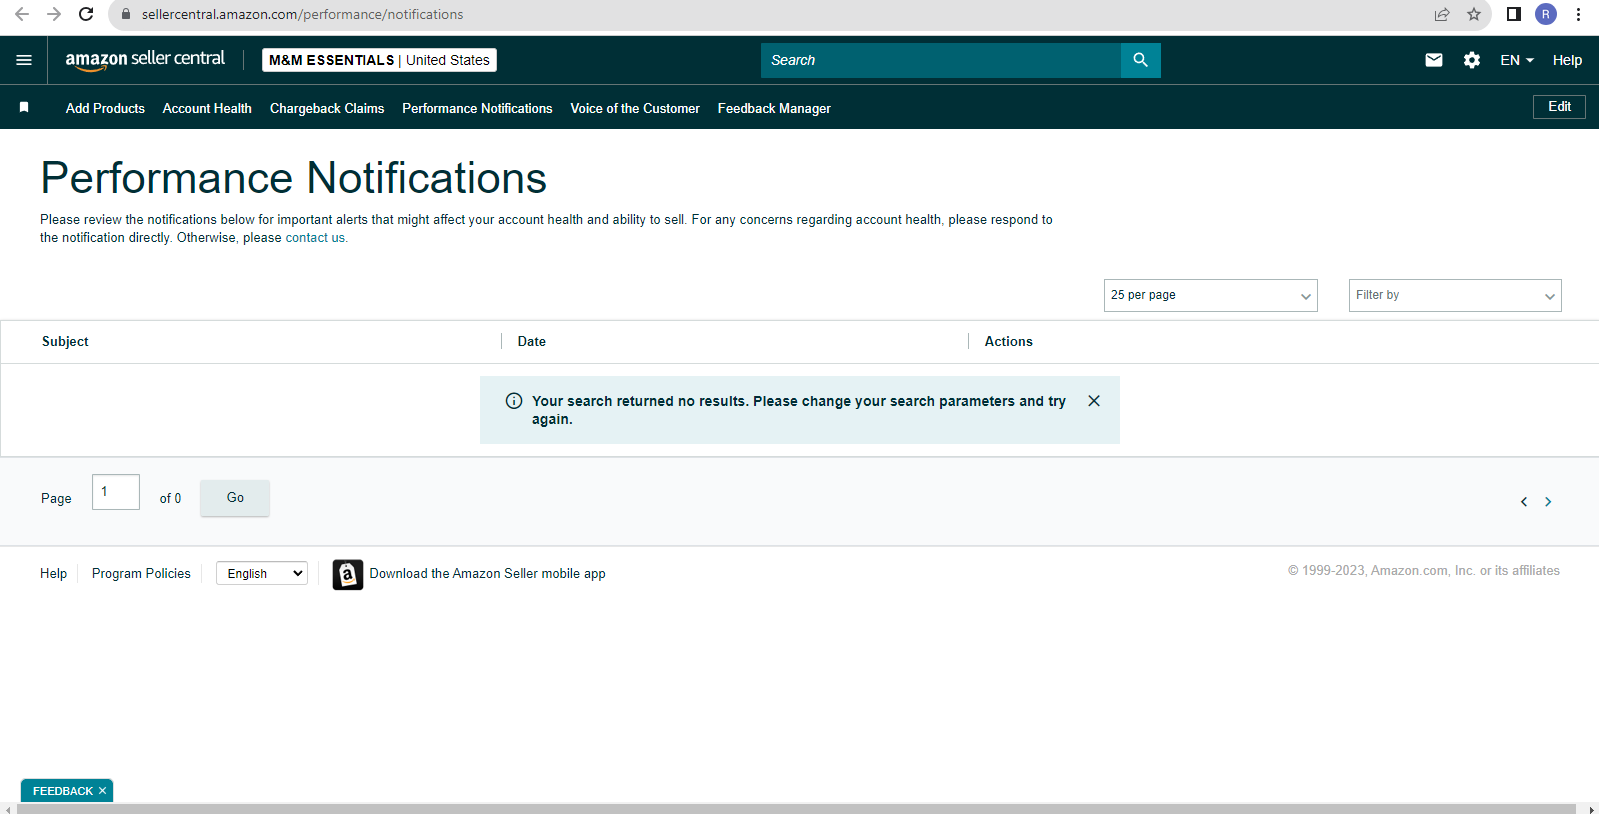Open Feedback Manager menu item
Image resolution: width=1599 pixels, height=814 pixels.
[774, 108]
